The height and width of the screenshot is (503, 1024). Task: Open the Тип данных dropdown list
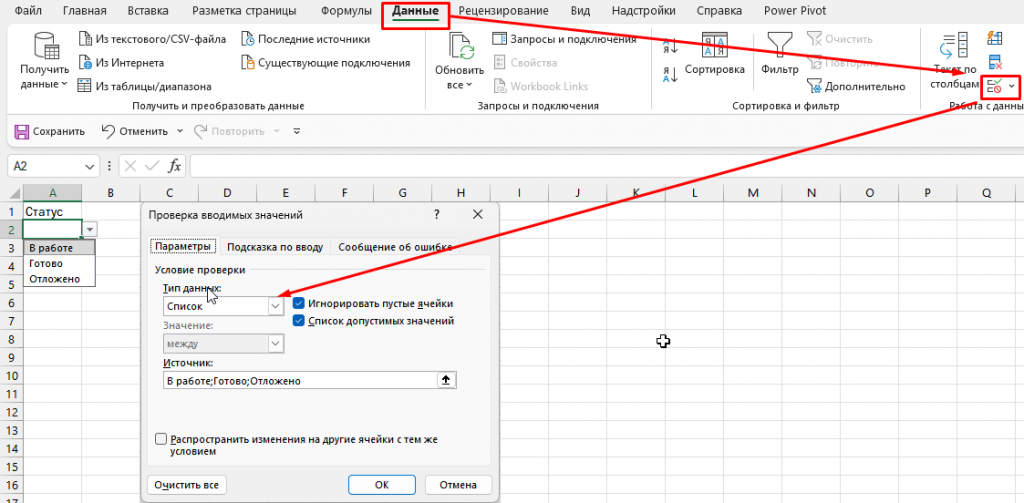(x=275, y=307)
